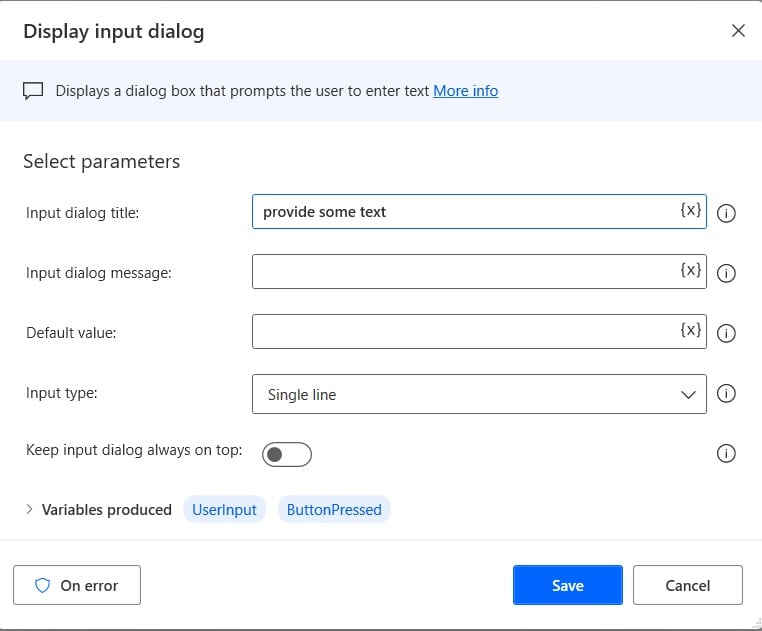Screen dimensions: 762x631
Task: Open On error settings
Action: (x=77, y=585)
